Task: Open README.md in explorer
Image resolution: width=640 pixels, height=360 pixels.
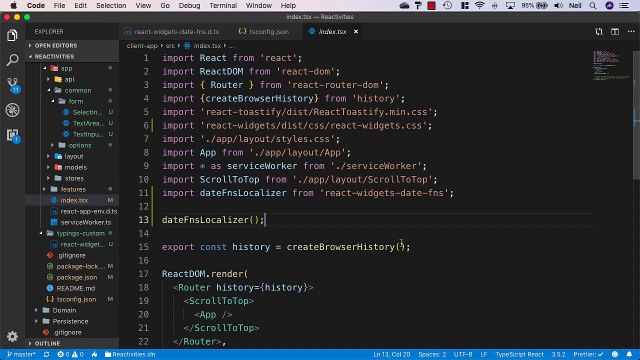Action: 72,288
